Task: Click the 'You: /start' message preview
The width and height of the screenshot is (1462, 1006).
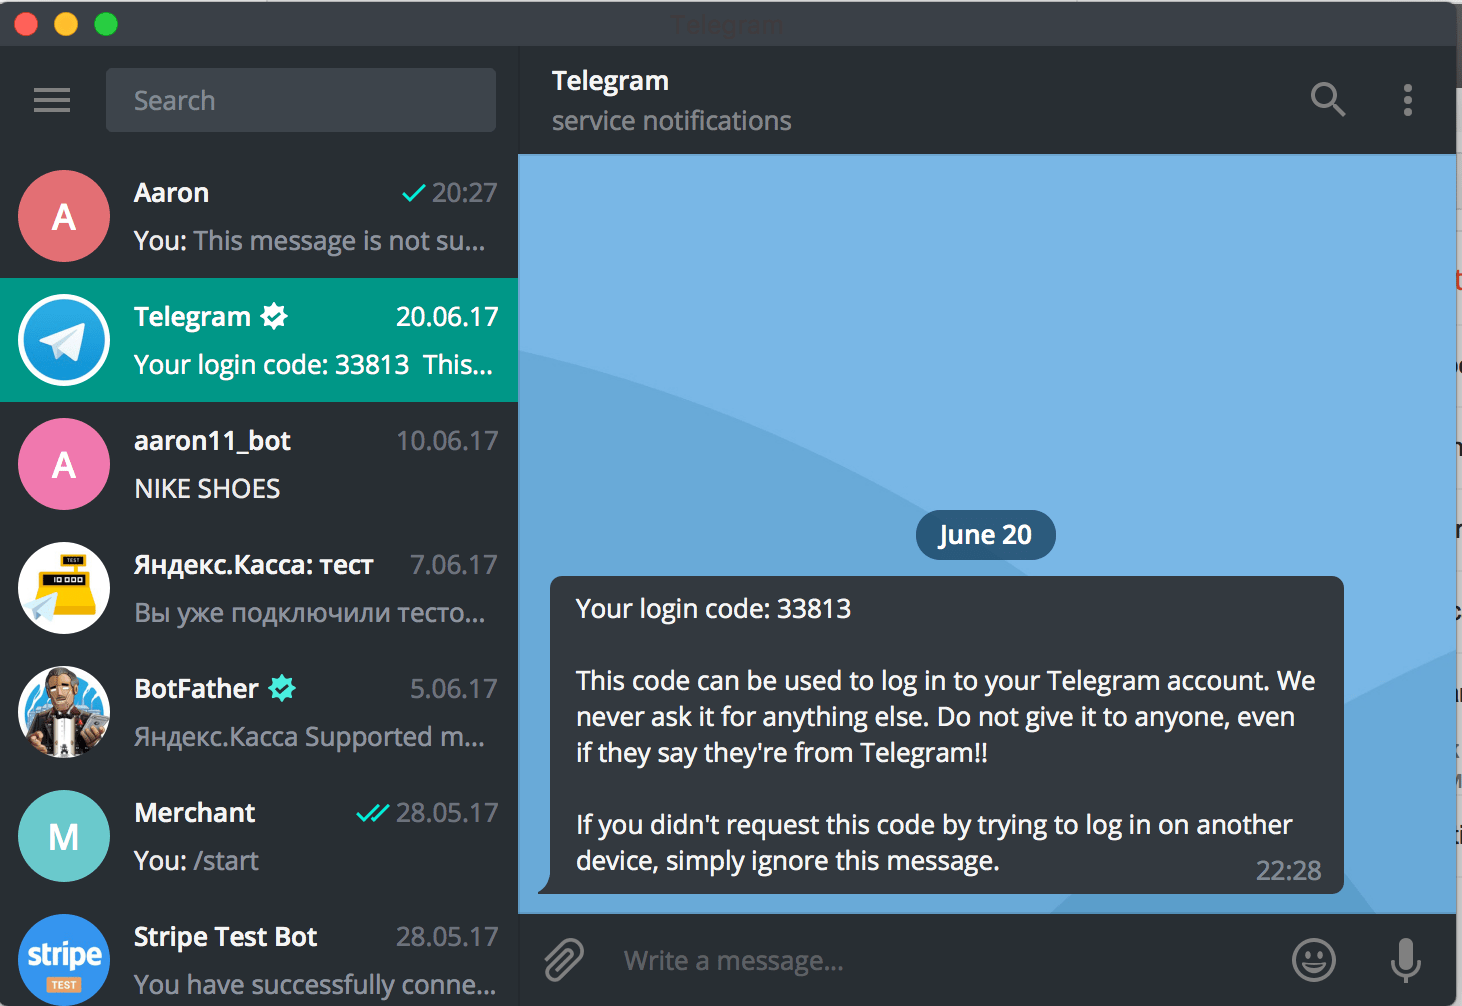Action: [196, 861]
